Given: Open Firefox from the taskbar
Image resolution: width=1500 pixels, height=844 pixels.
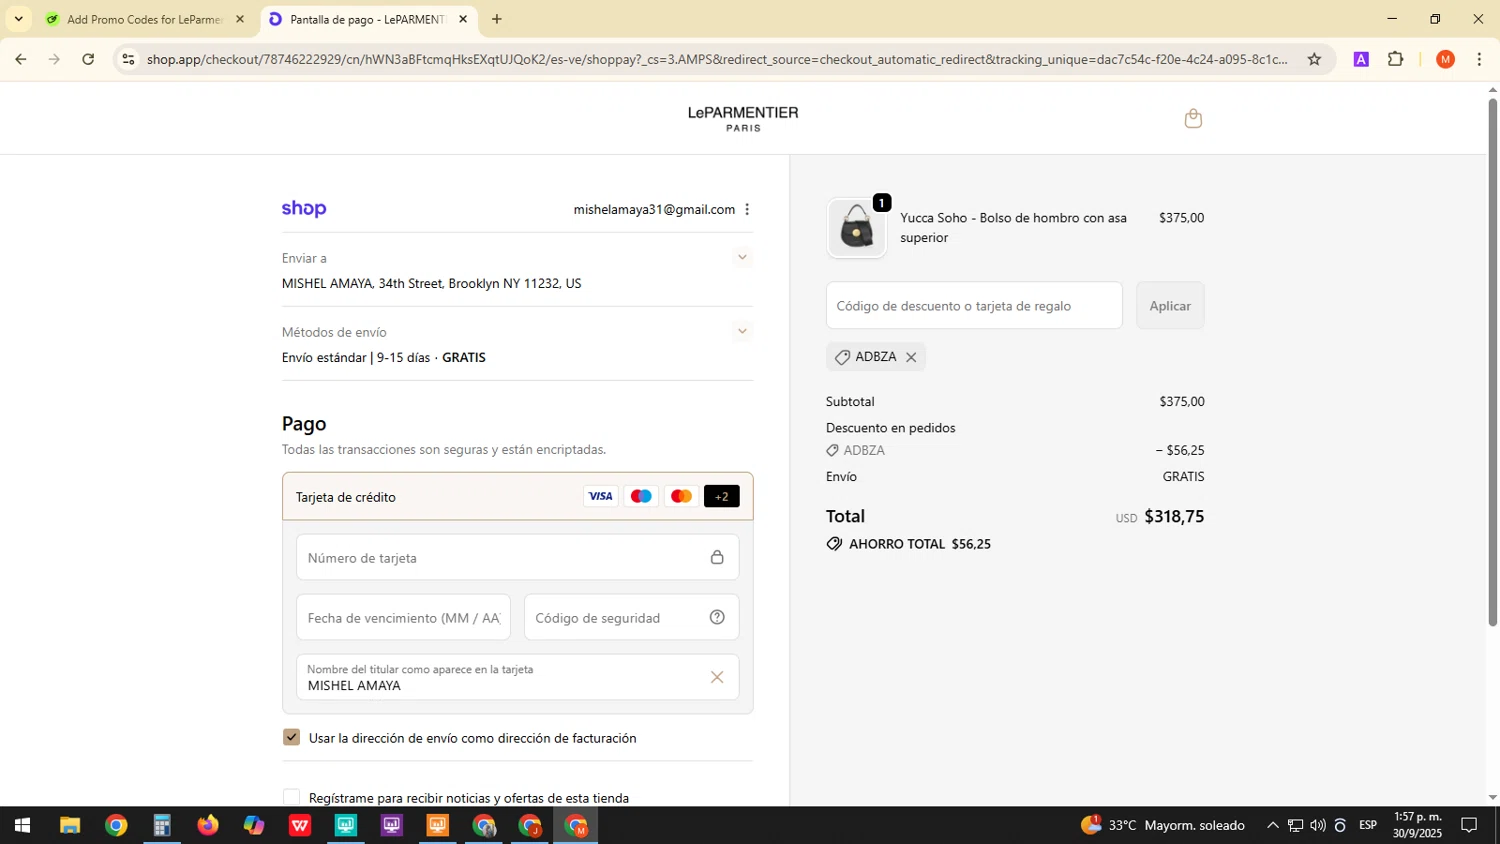Looking at the screenshot, I should tap(208, 826).
